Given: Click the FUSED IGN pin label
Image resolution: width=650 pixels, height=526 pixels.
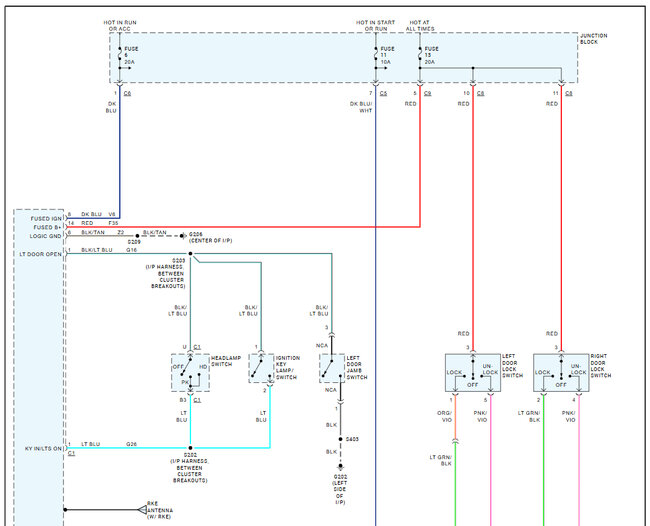Looking at the screenshot, I should pyautogui.click(x=46, y=218).
